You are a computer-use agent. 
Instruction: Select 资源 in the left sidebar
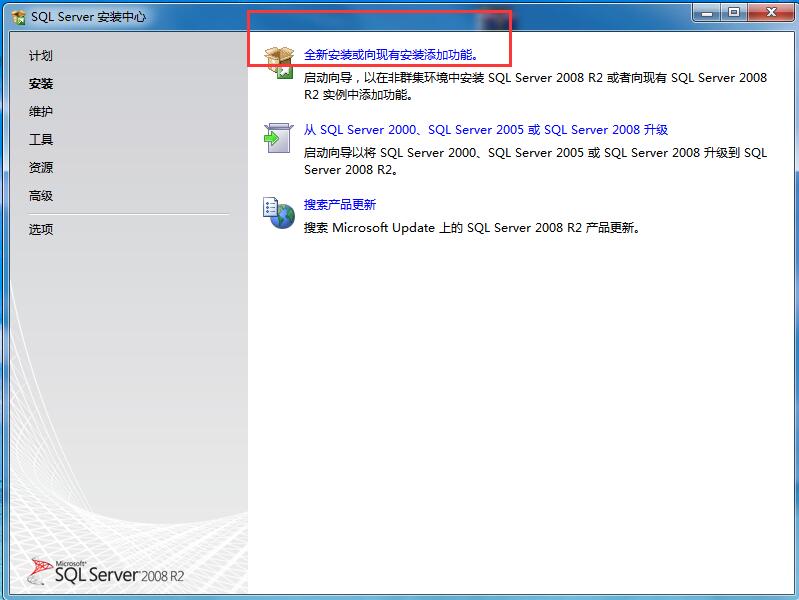[41, 168]
